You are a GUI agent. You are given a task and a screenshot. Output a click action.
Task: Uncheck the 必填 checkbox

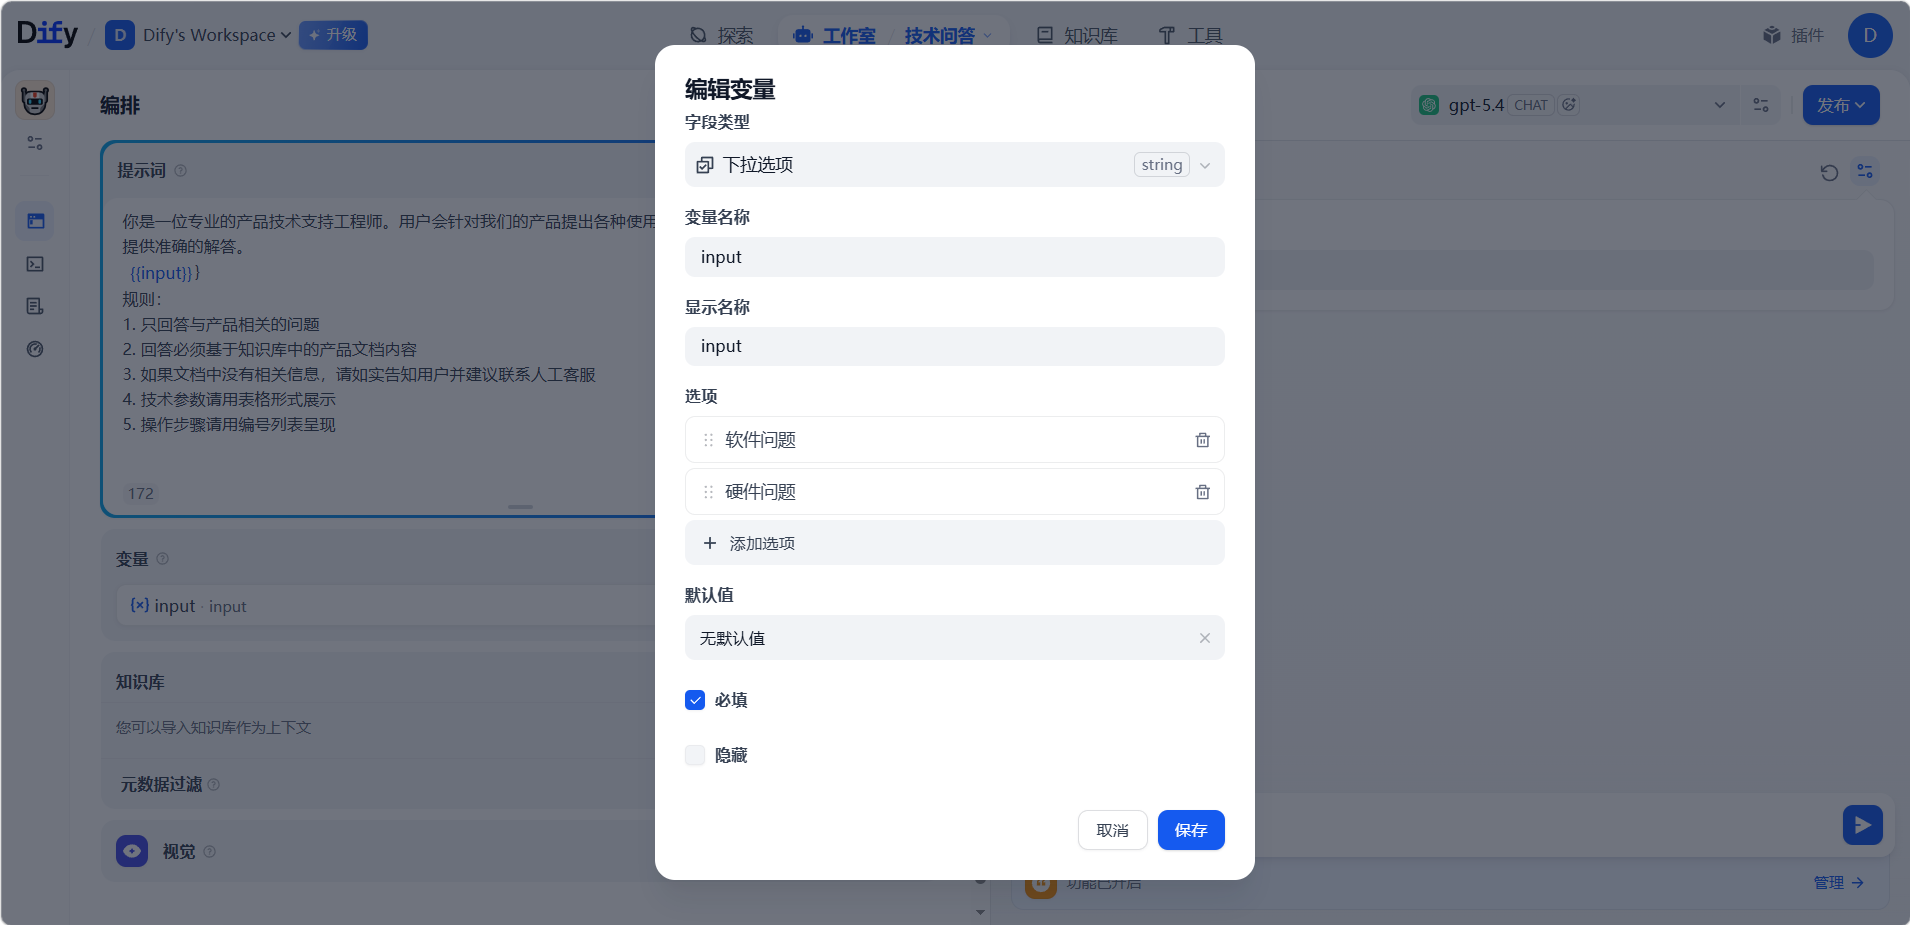click(695, 700)
